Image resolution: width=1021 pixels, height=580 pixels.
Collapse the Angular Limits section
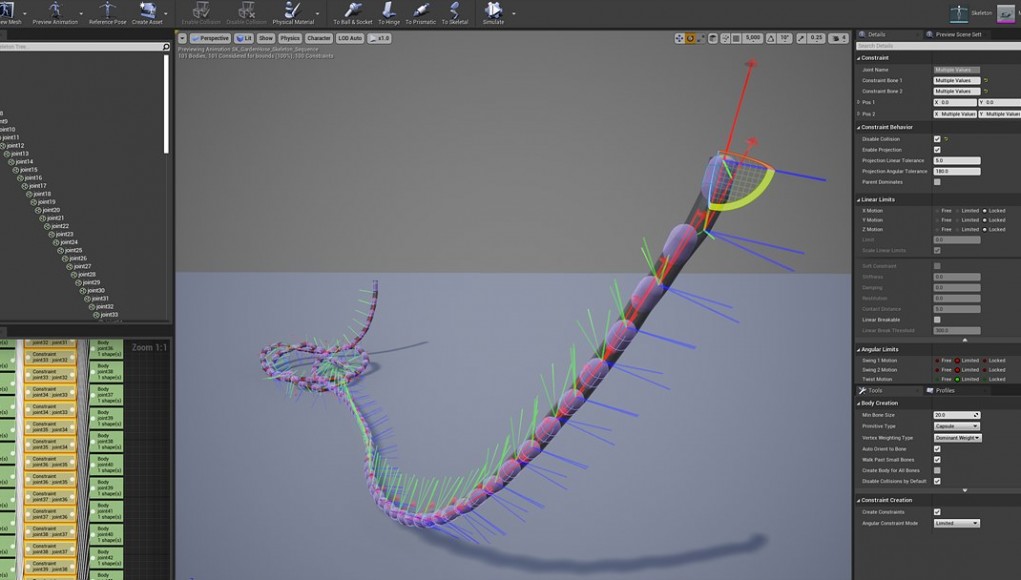point(859,350)
